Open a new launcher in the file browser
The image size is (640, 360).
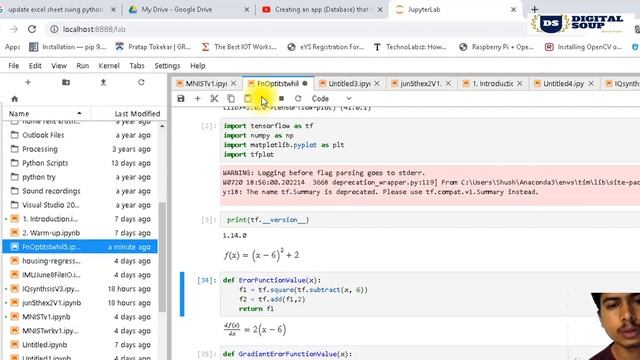(28, 82)
